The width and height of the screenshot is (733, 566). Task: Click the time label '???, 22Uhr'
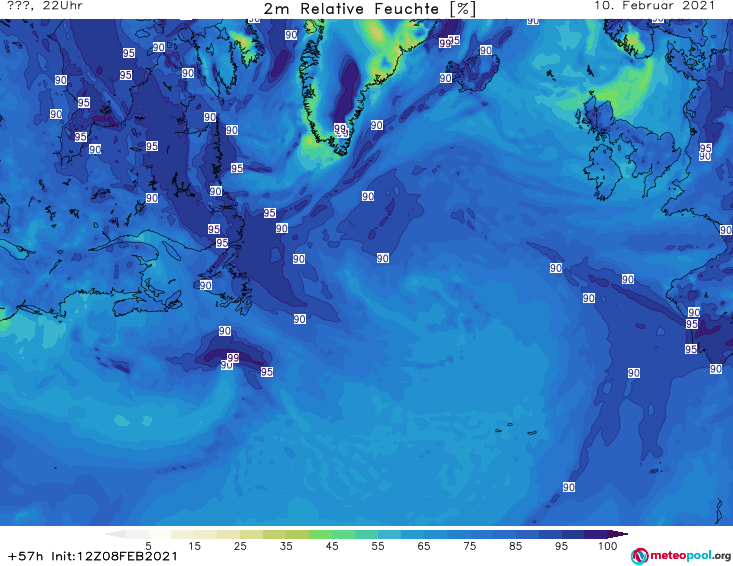coord(45,6)
